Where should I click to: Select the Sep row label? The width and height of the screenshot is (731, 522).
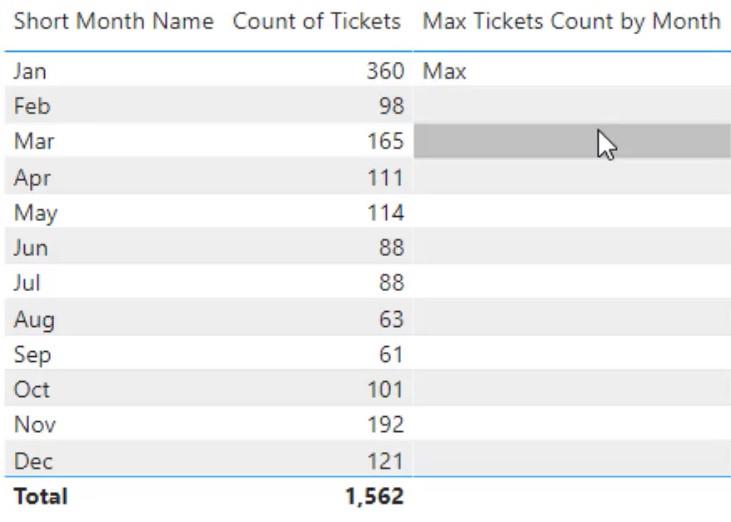click(x=32, y=355)
